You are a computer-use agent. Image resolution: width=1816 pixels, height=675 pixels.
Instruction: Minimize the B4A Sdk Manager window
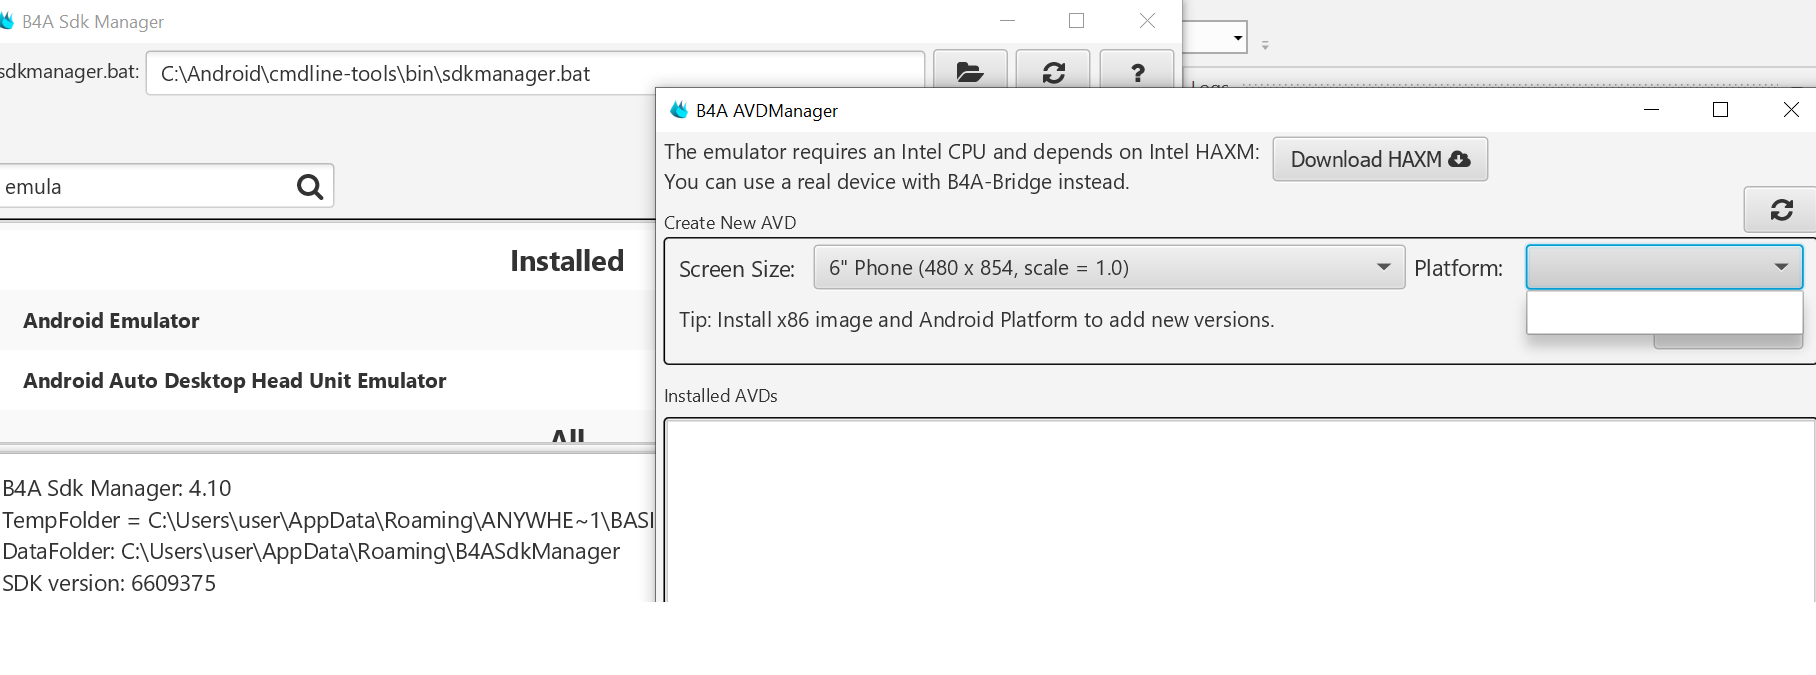click(x=1007, y=21)
